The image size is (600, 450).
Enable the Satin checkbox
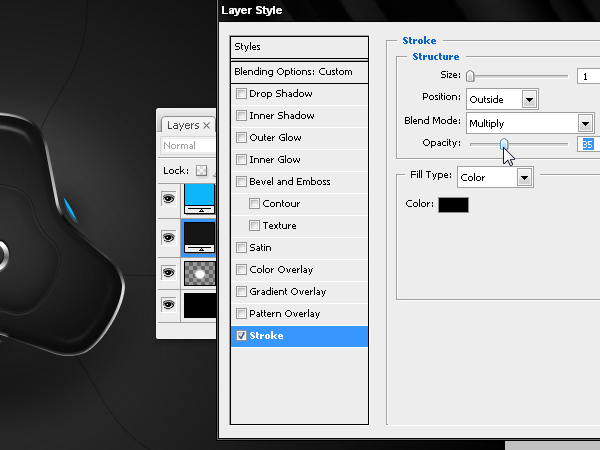[241, 248]
